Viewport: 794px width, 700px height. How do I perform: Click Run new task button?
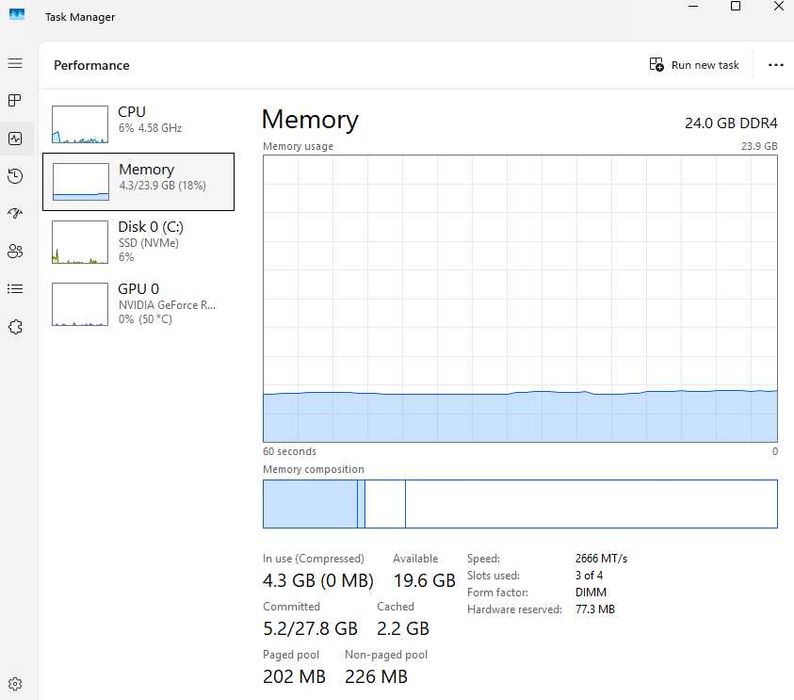694,65
